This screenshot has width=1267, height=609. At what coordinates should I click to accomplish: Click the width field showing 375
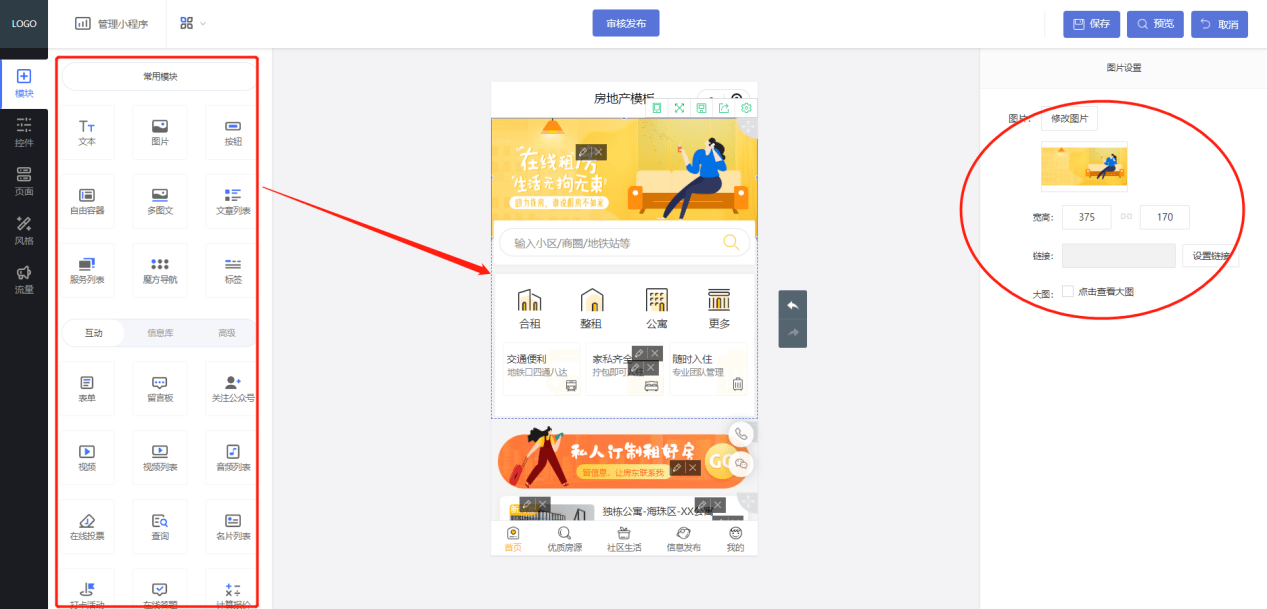1087,217
